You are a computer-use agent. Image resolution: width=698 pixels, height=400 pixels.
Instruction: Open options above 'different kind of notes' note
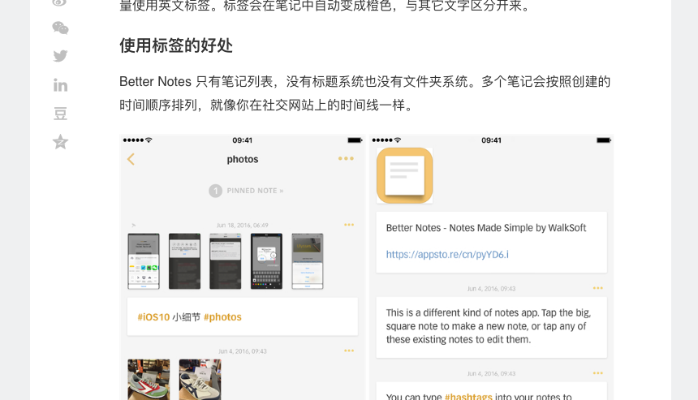(x=598, y=288)
